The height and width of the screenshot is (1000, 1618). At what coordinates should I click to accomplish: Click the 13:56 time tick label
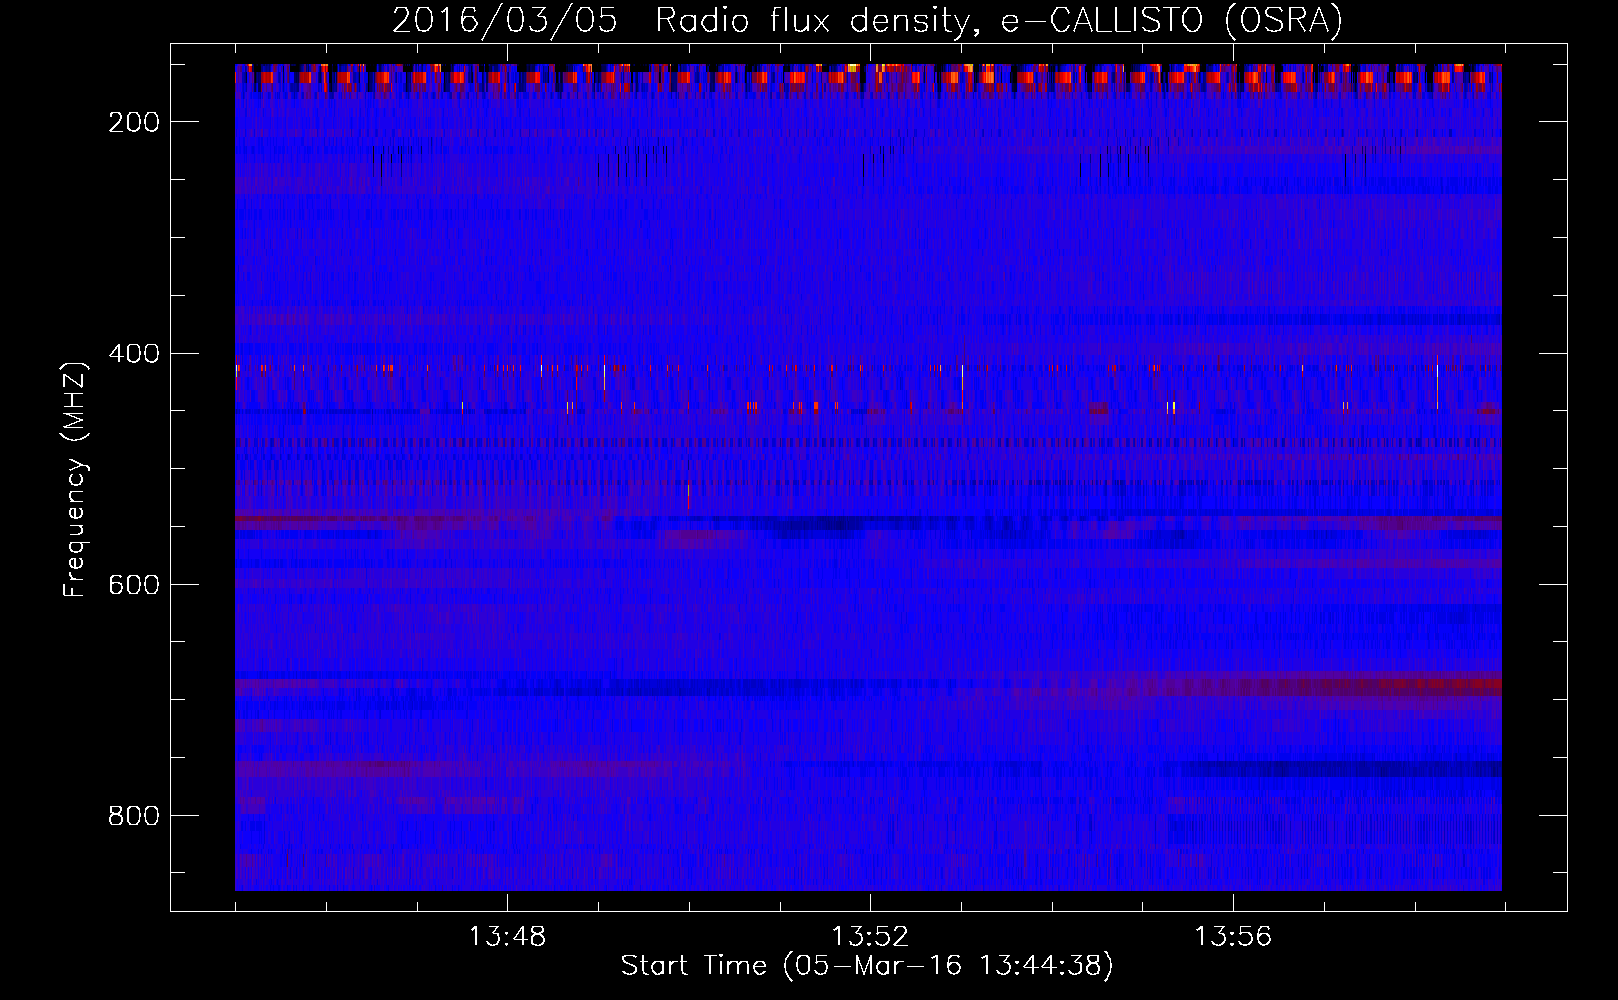click(x=1233, y=937)
